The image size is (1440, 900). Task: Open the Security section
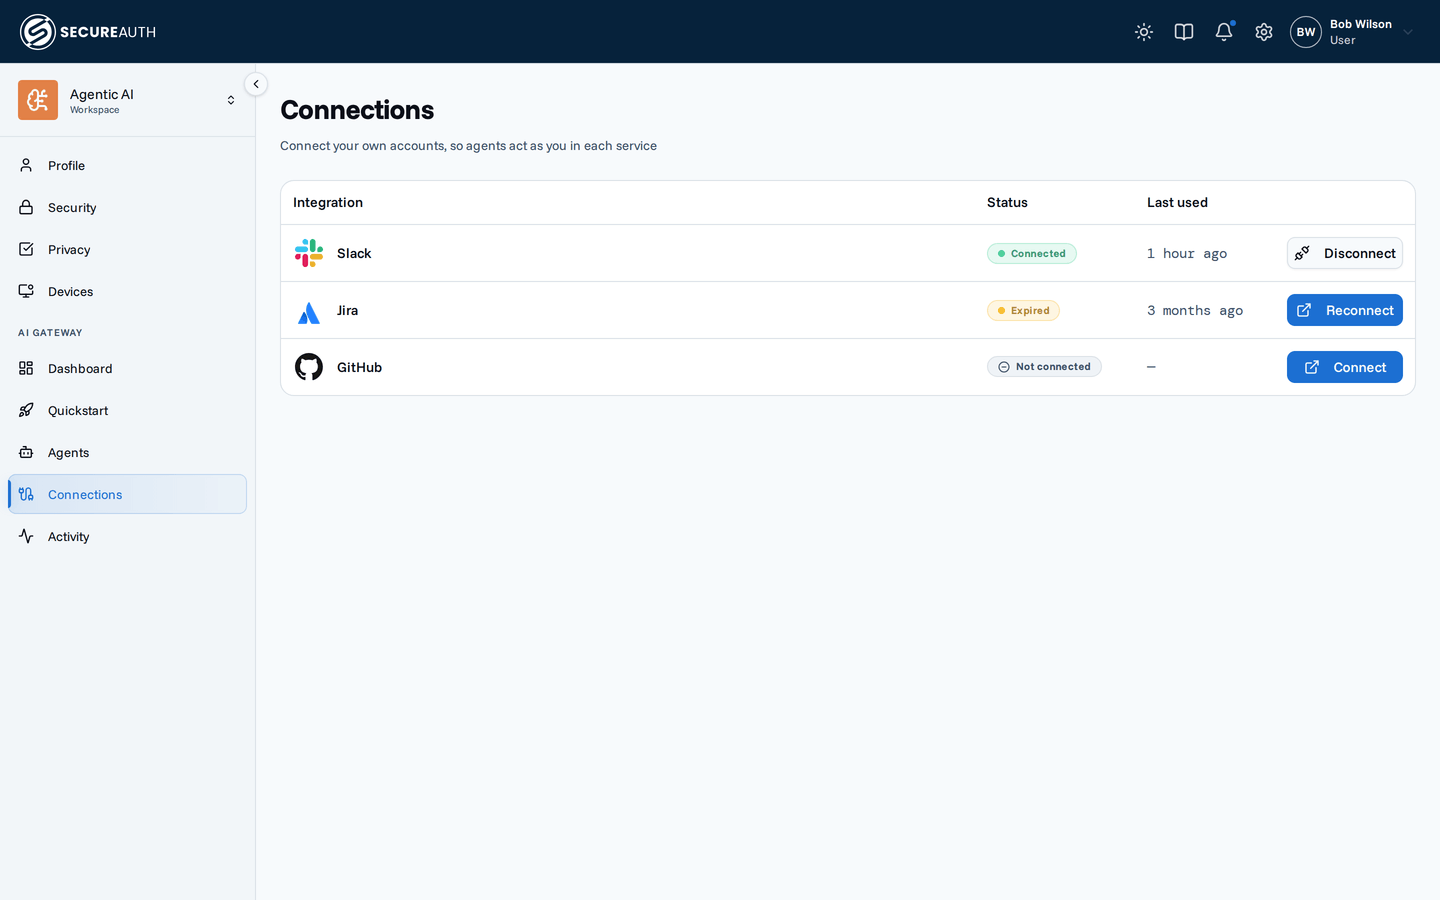[127, 207]
